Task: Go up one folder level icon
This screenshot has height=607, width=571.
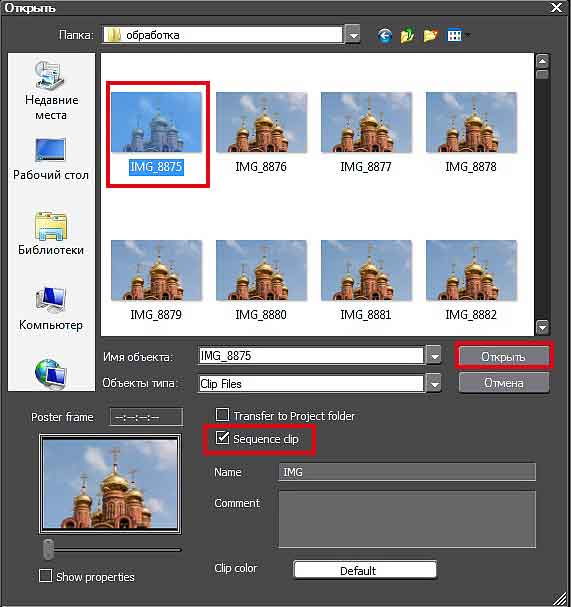Action: 407,36
